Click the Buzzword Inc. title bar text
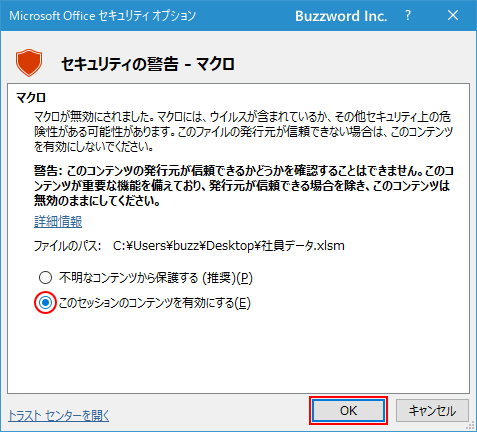 [x=341, y=16]
